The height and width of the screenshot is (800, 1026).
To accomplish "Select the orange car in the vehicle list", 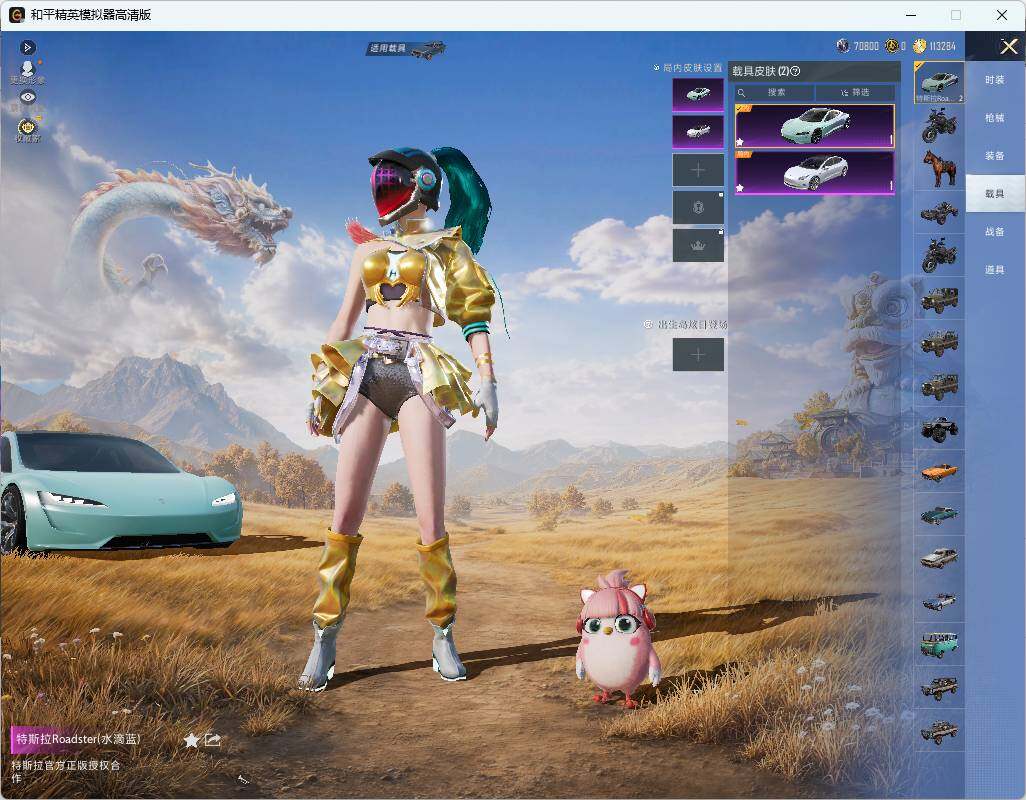I will coord(939,472).
